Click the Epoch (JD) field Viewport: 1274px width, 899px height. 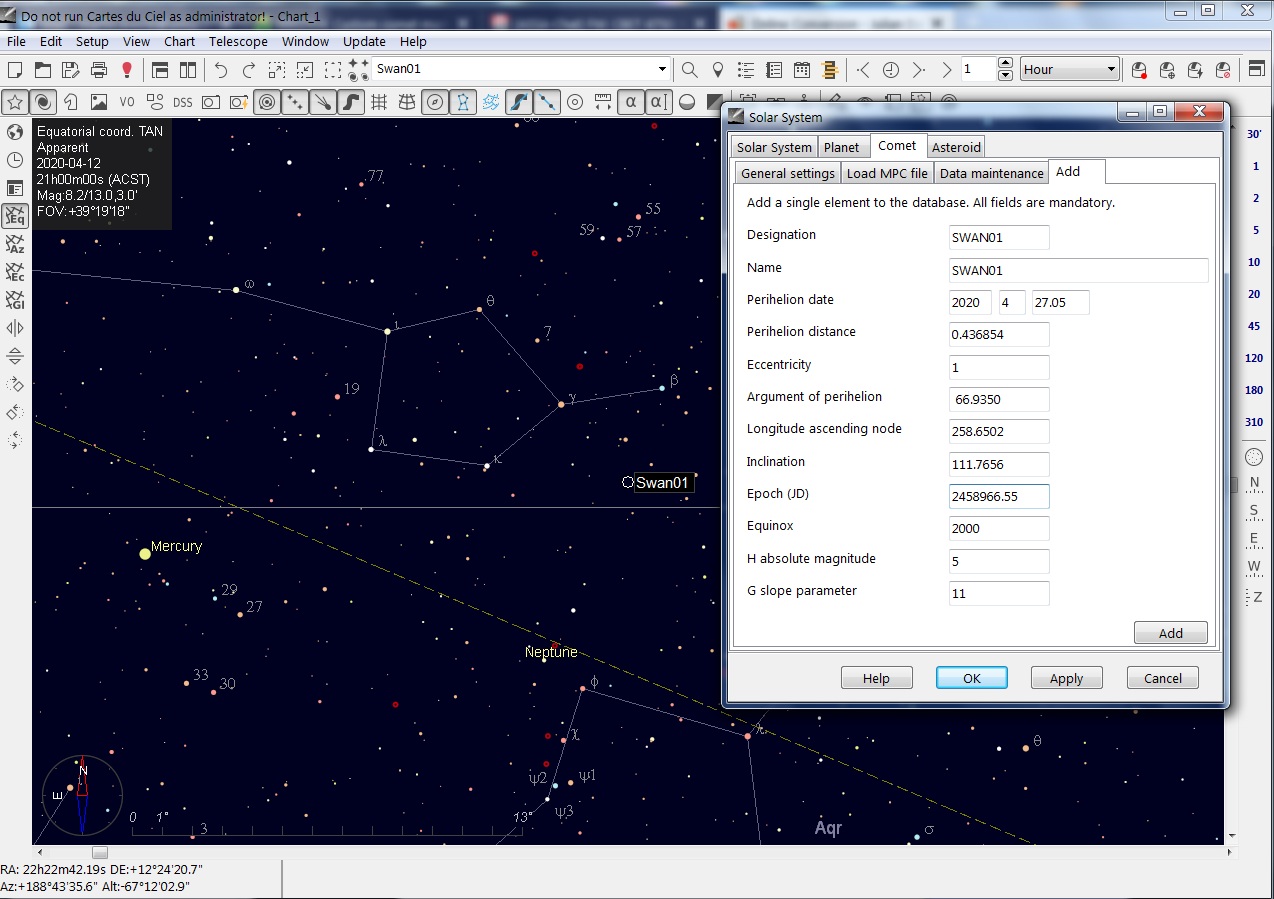[999, 496]
